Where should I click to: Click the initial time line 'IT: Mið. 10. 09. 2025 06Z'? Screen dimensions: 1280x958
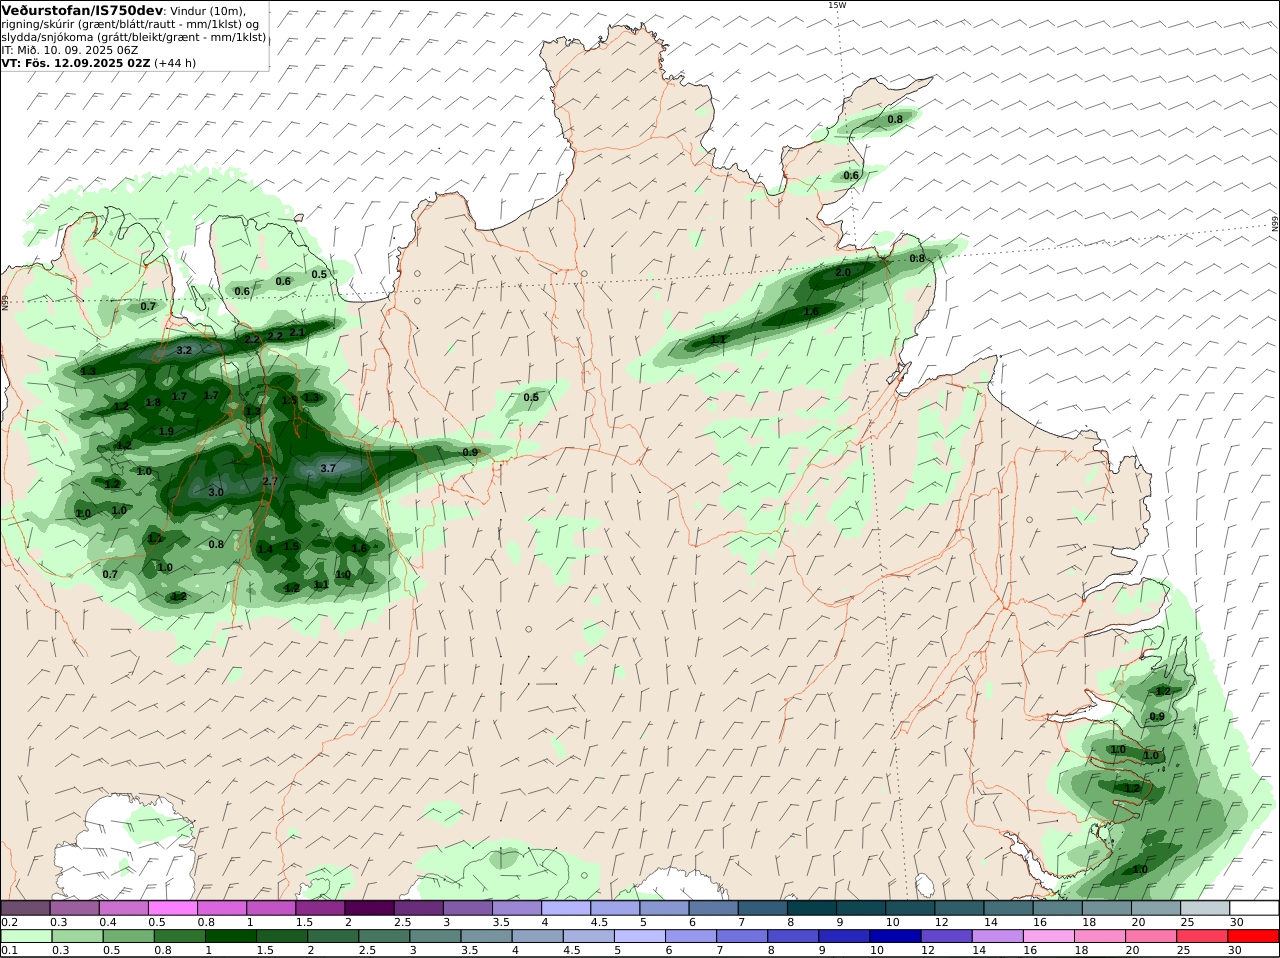click(69, 50)
